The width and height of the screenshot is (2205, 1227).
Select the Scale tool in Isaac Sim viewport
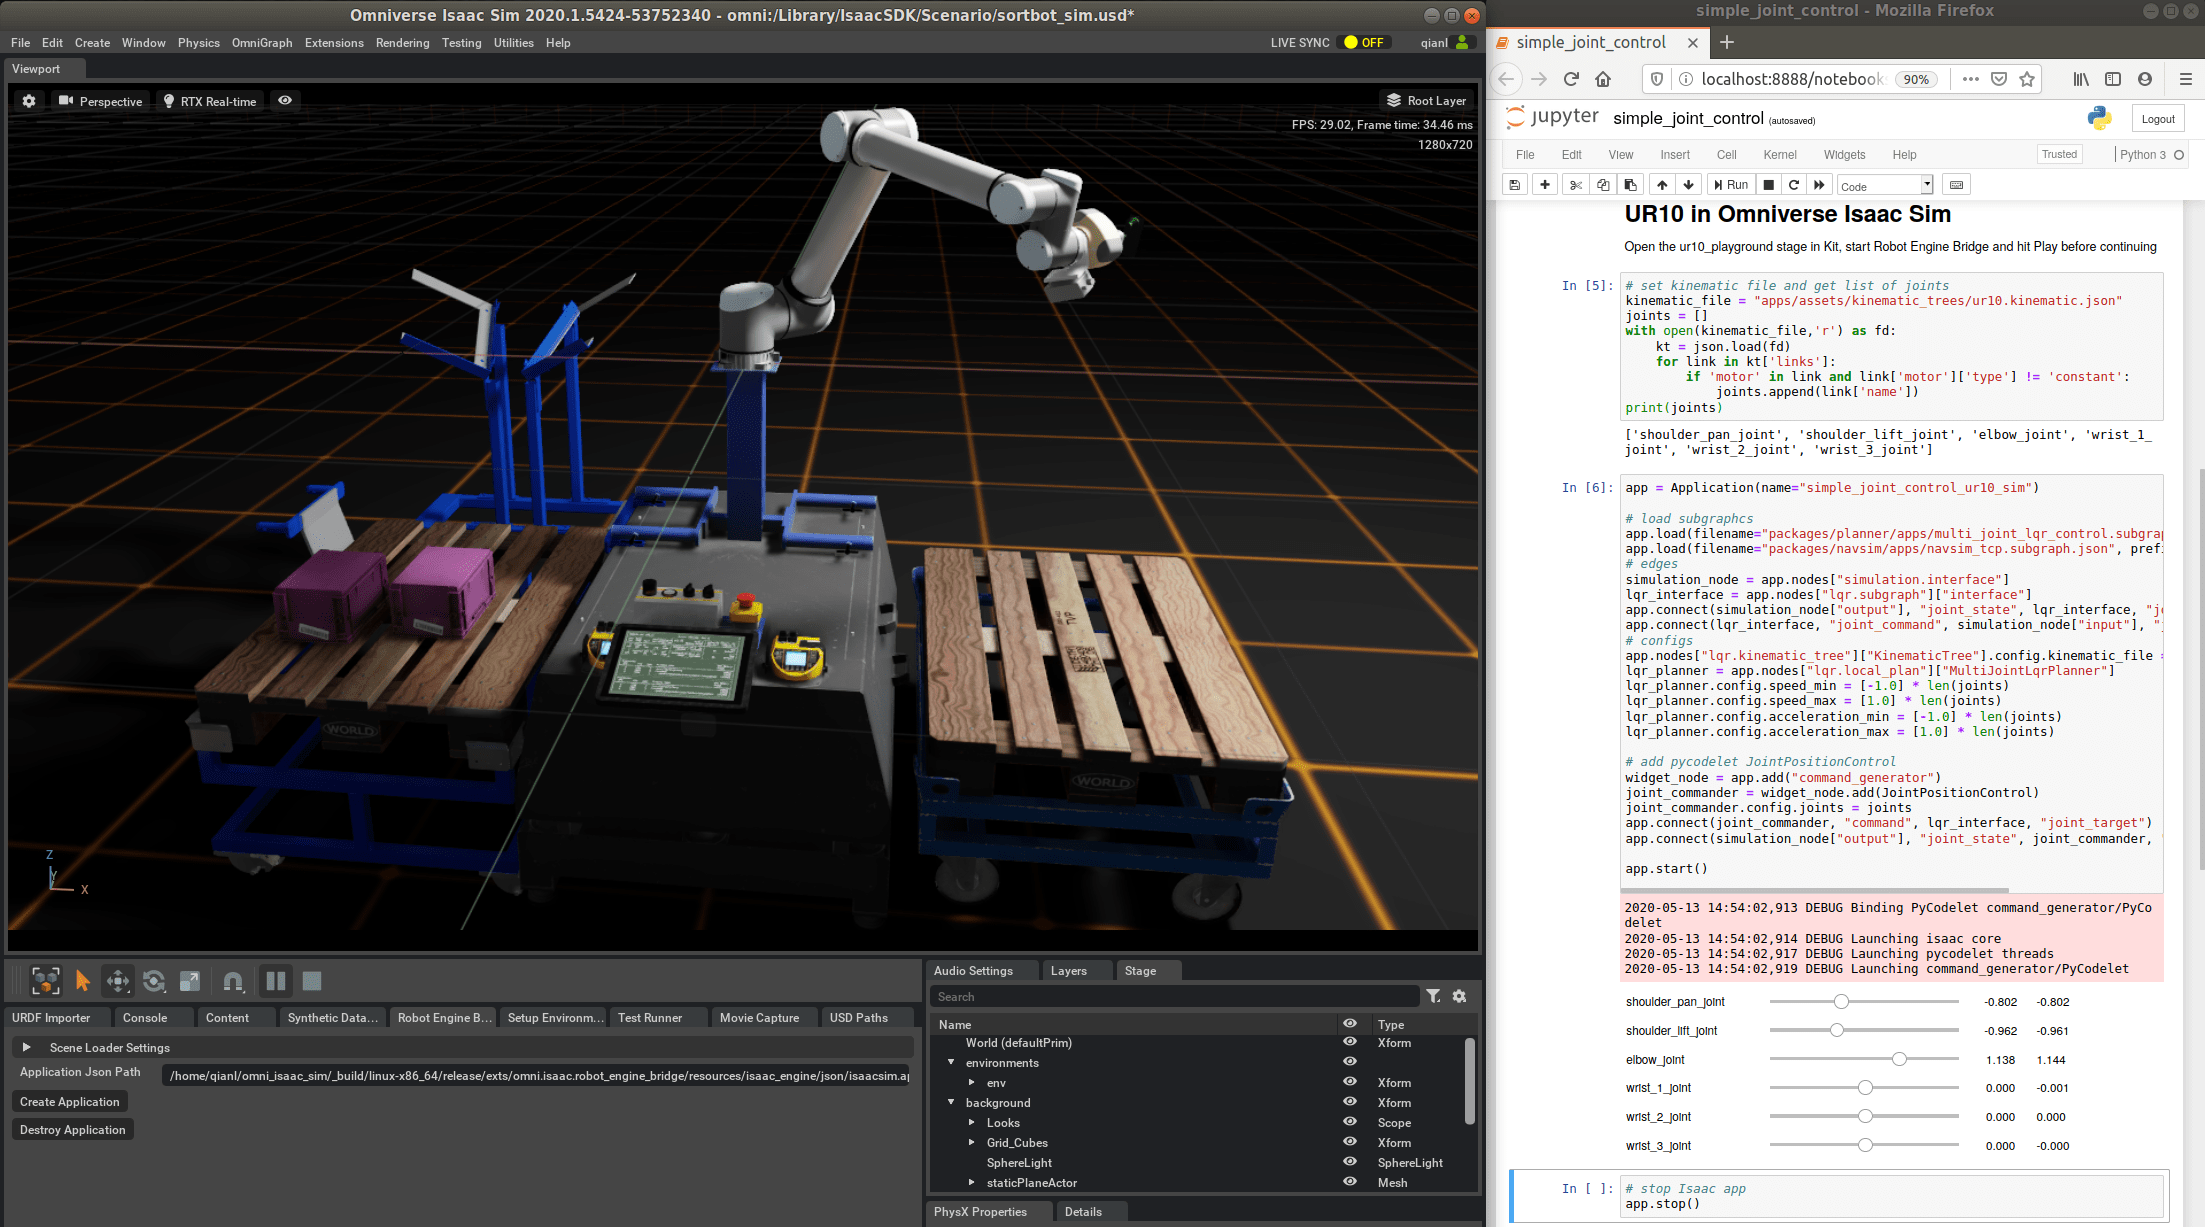click(189, 981)
